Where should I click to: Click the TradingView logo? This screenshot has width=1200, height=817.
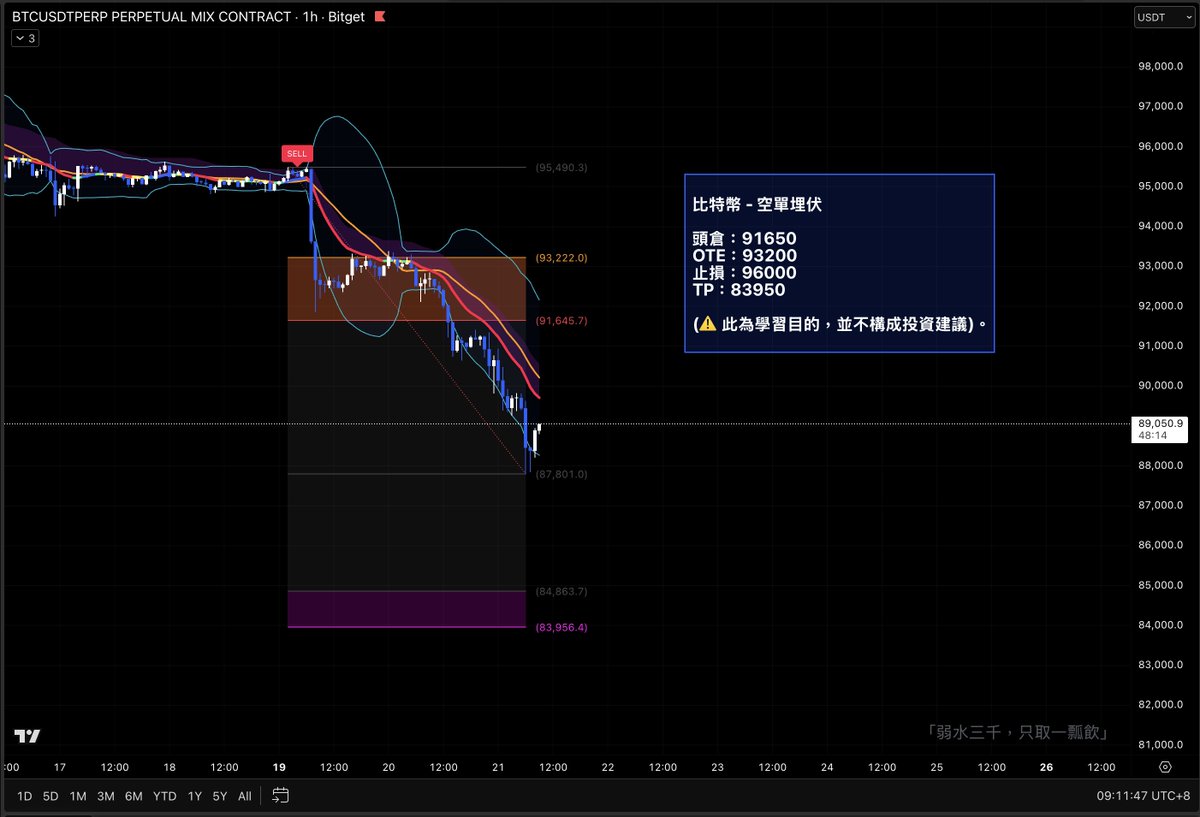click(x=27, y=736)
